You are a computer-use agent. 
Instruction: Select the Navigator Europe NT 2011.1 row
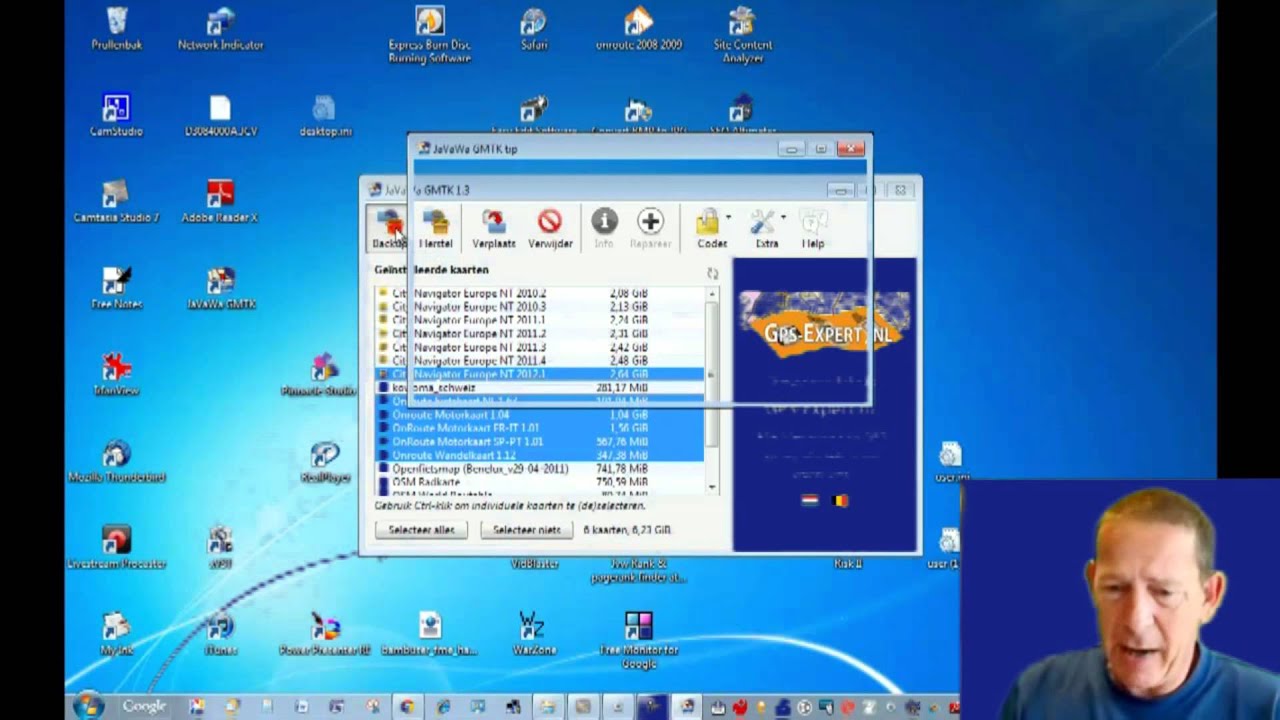coord(540,320)
